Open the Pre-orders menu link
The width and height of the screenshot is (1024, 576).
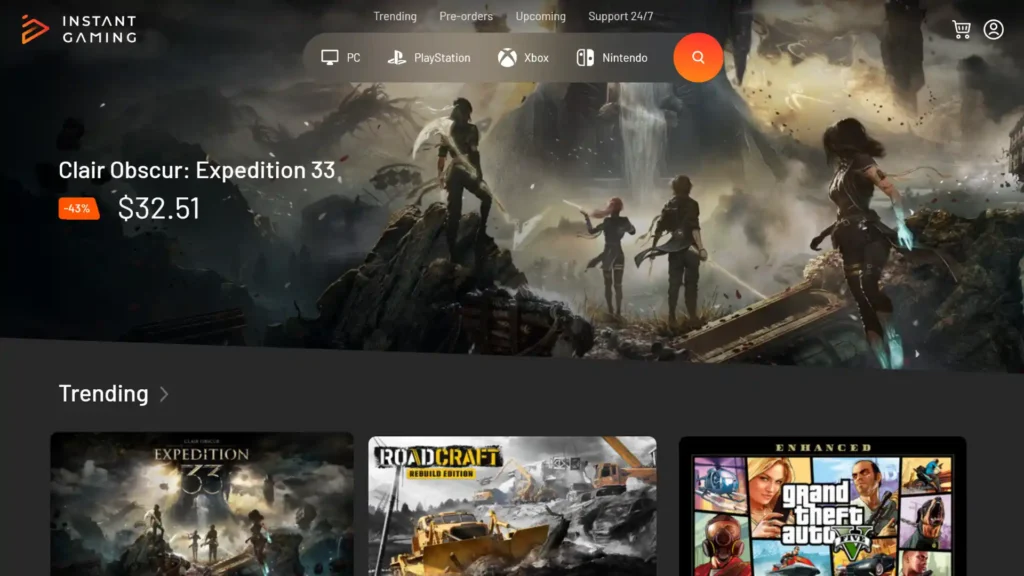(466, 16)
